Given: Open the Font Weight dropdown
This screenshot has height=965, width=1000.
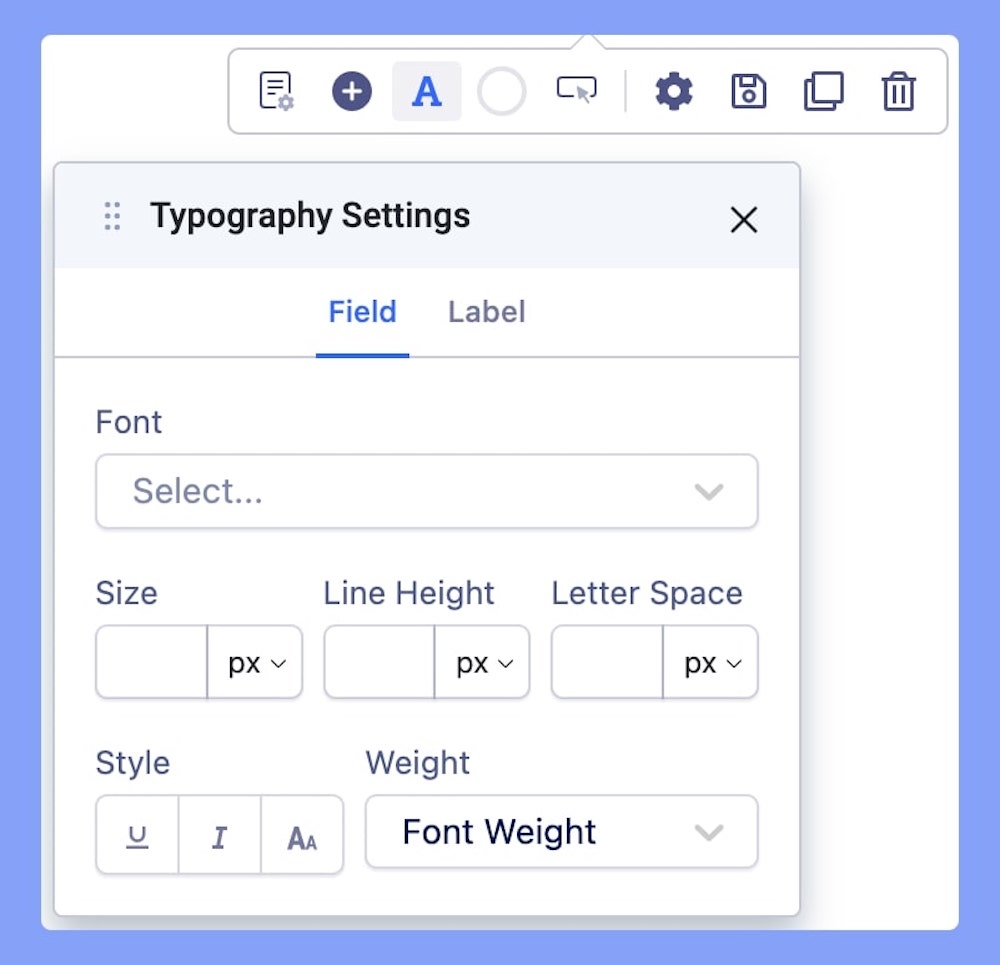Looking at the screenshot, I should (561, 832).
